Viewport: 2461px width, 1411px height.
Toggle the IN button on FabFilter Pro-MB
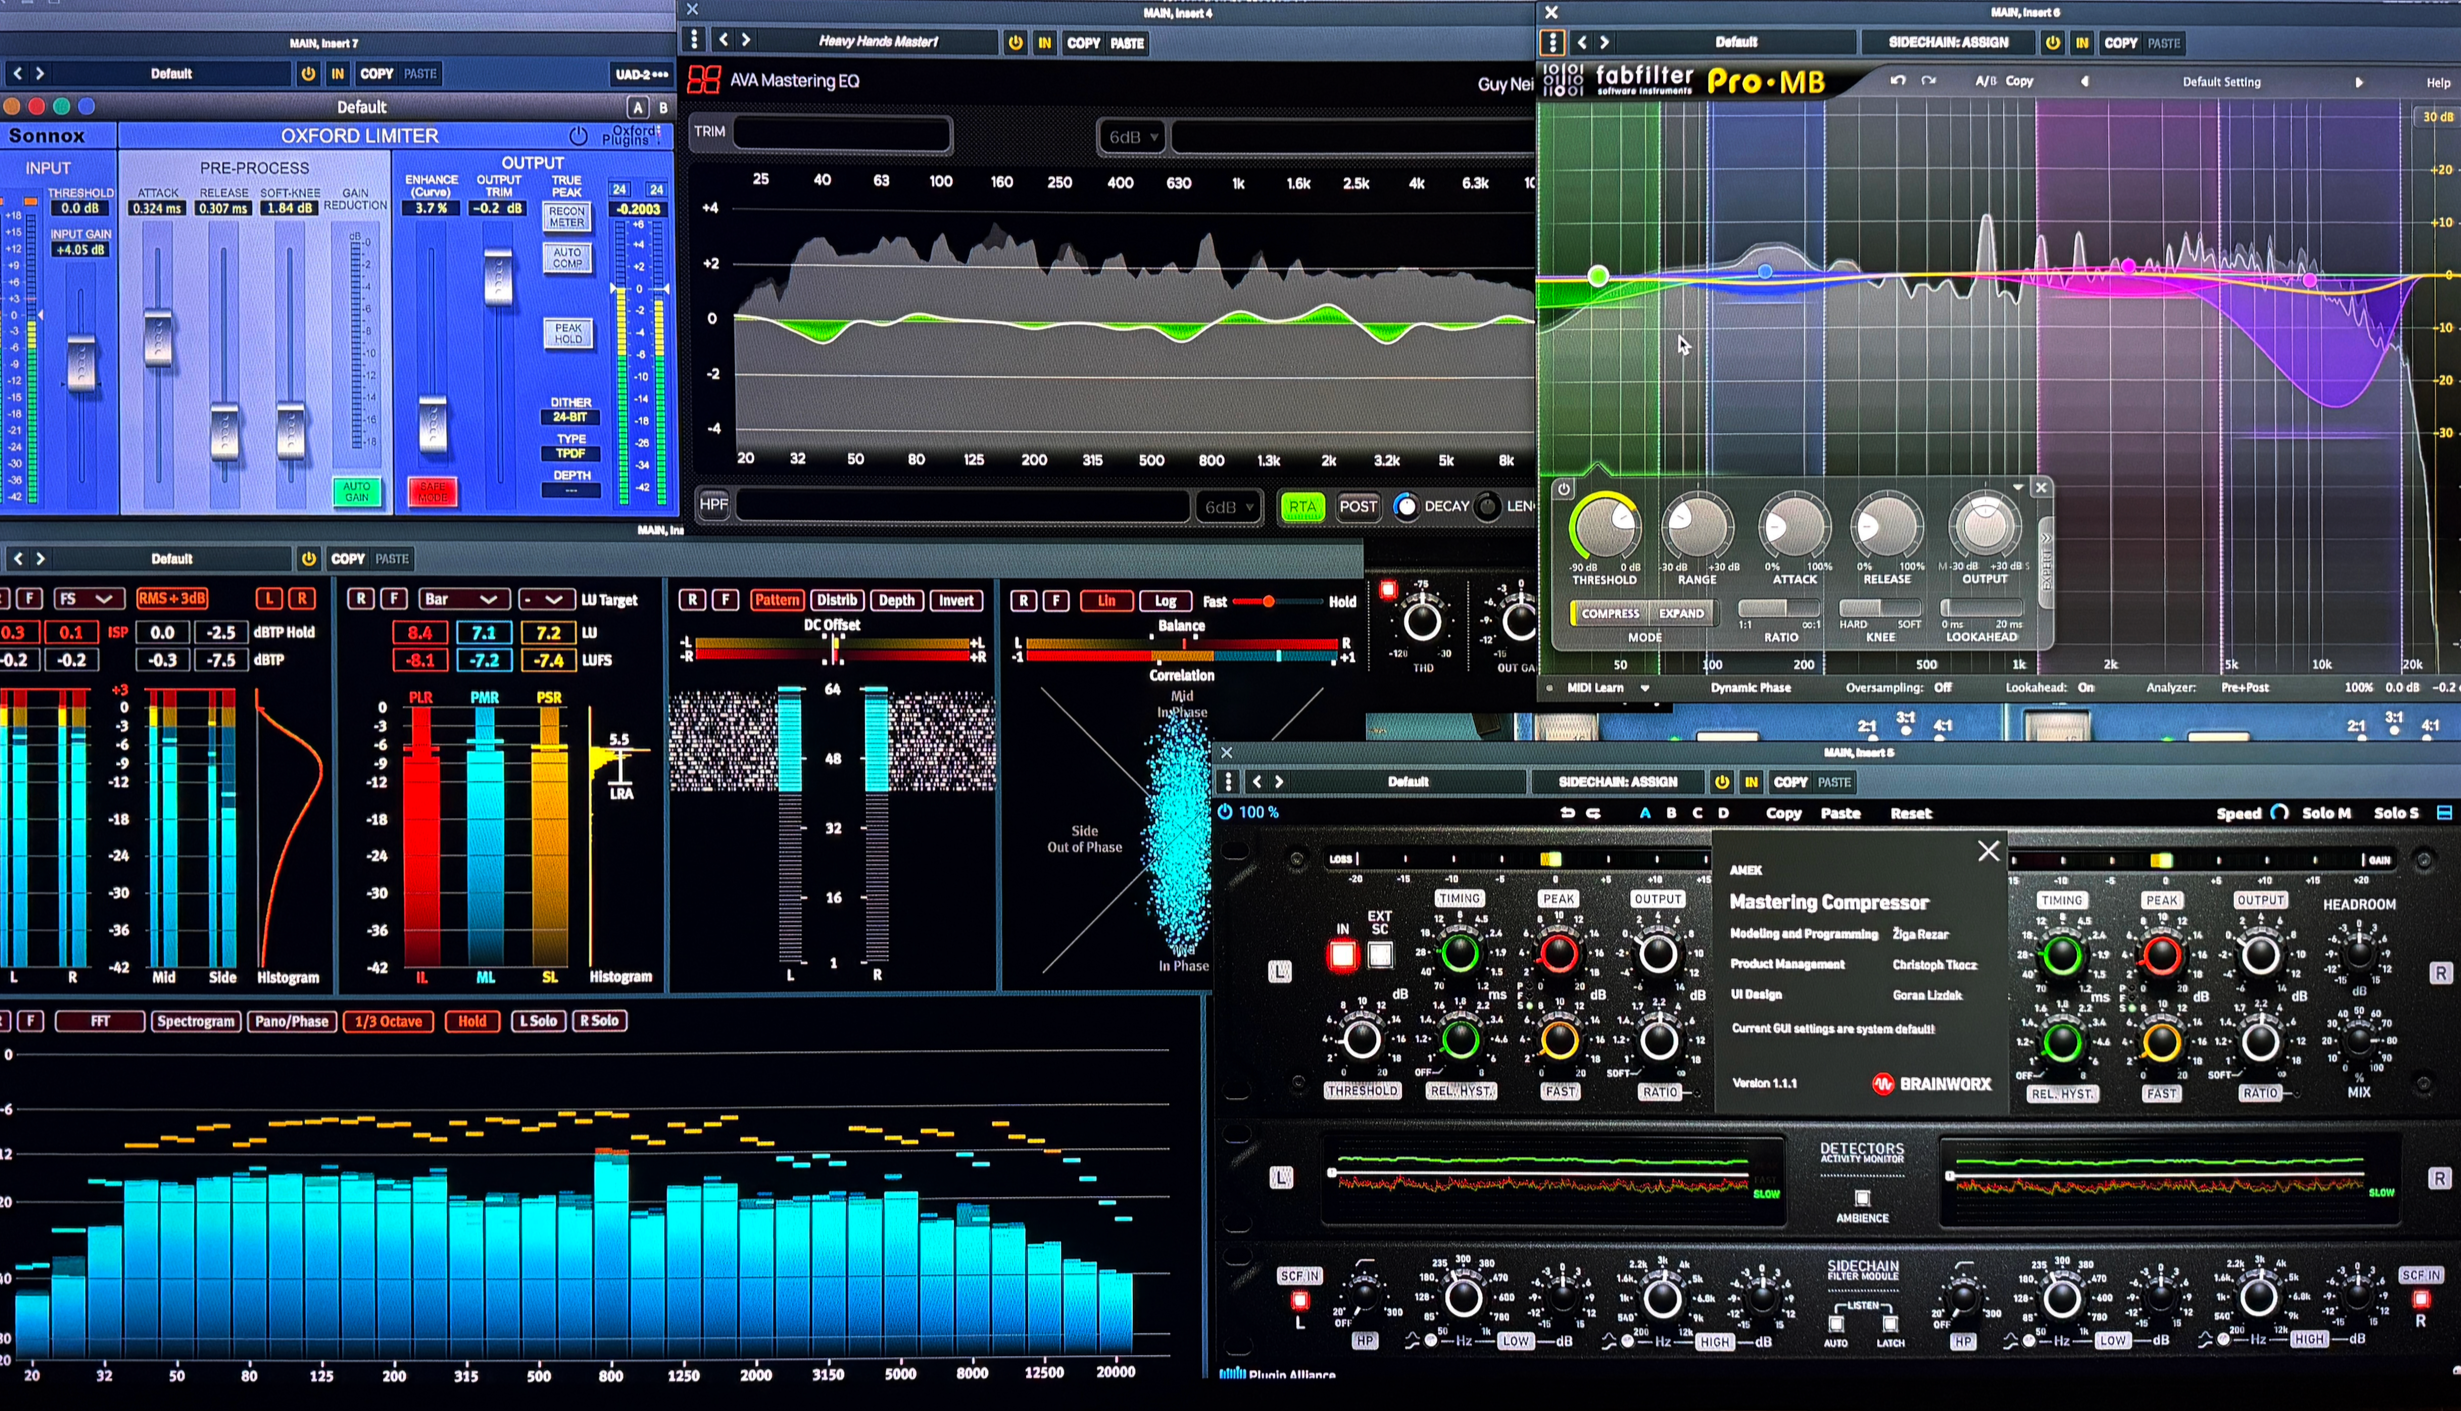2081,43
